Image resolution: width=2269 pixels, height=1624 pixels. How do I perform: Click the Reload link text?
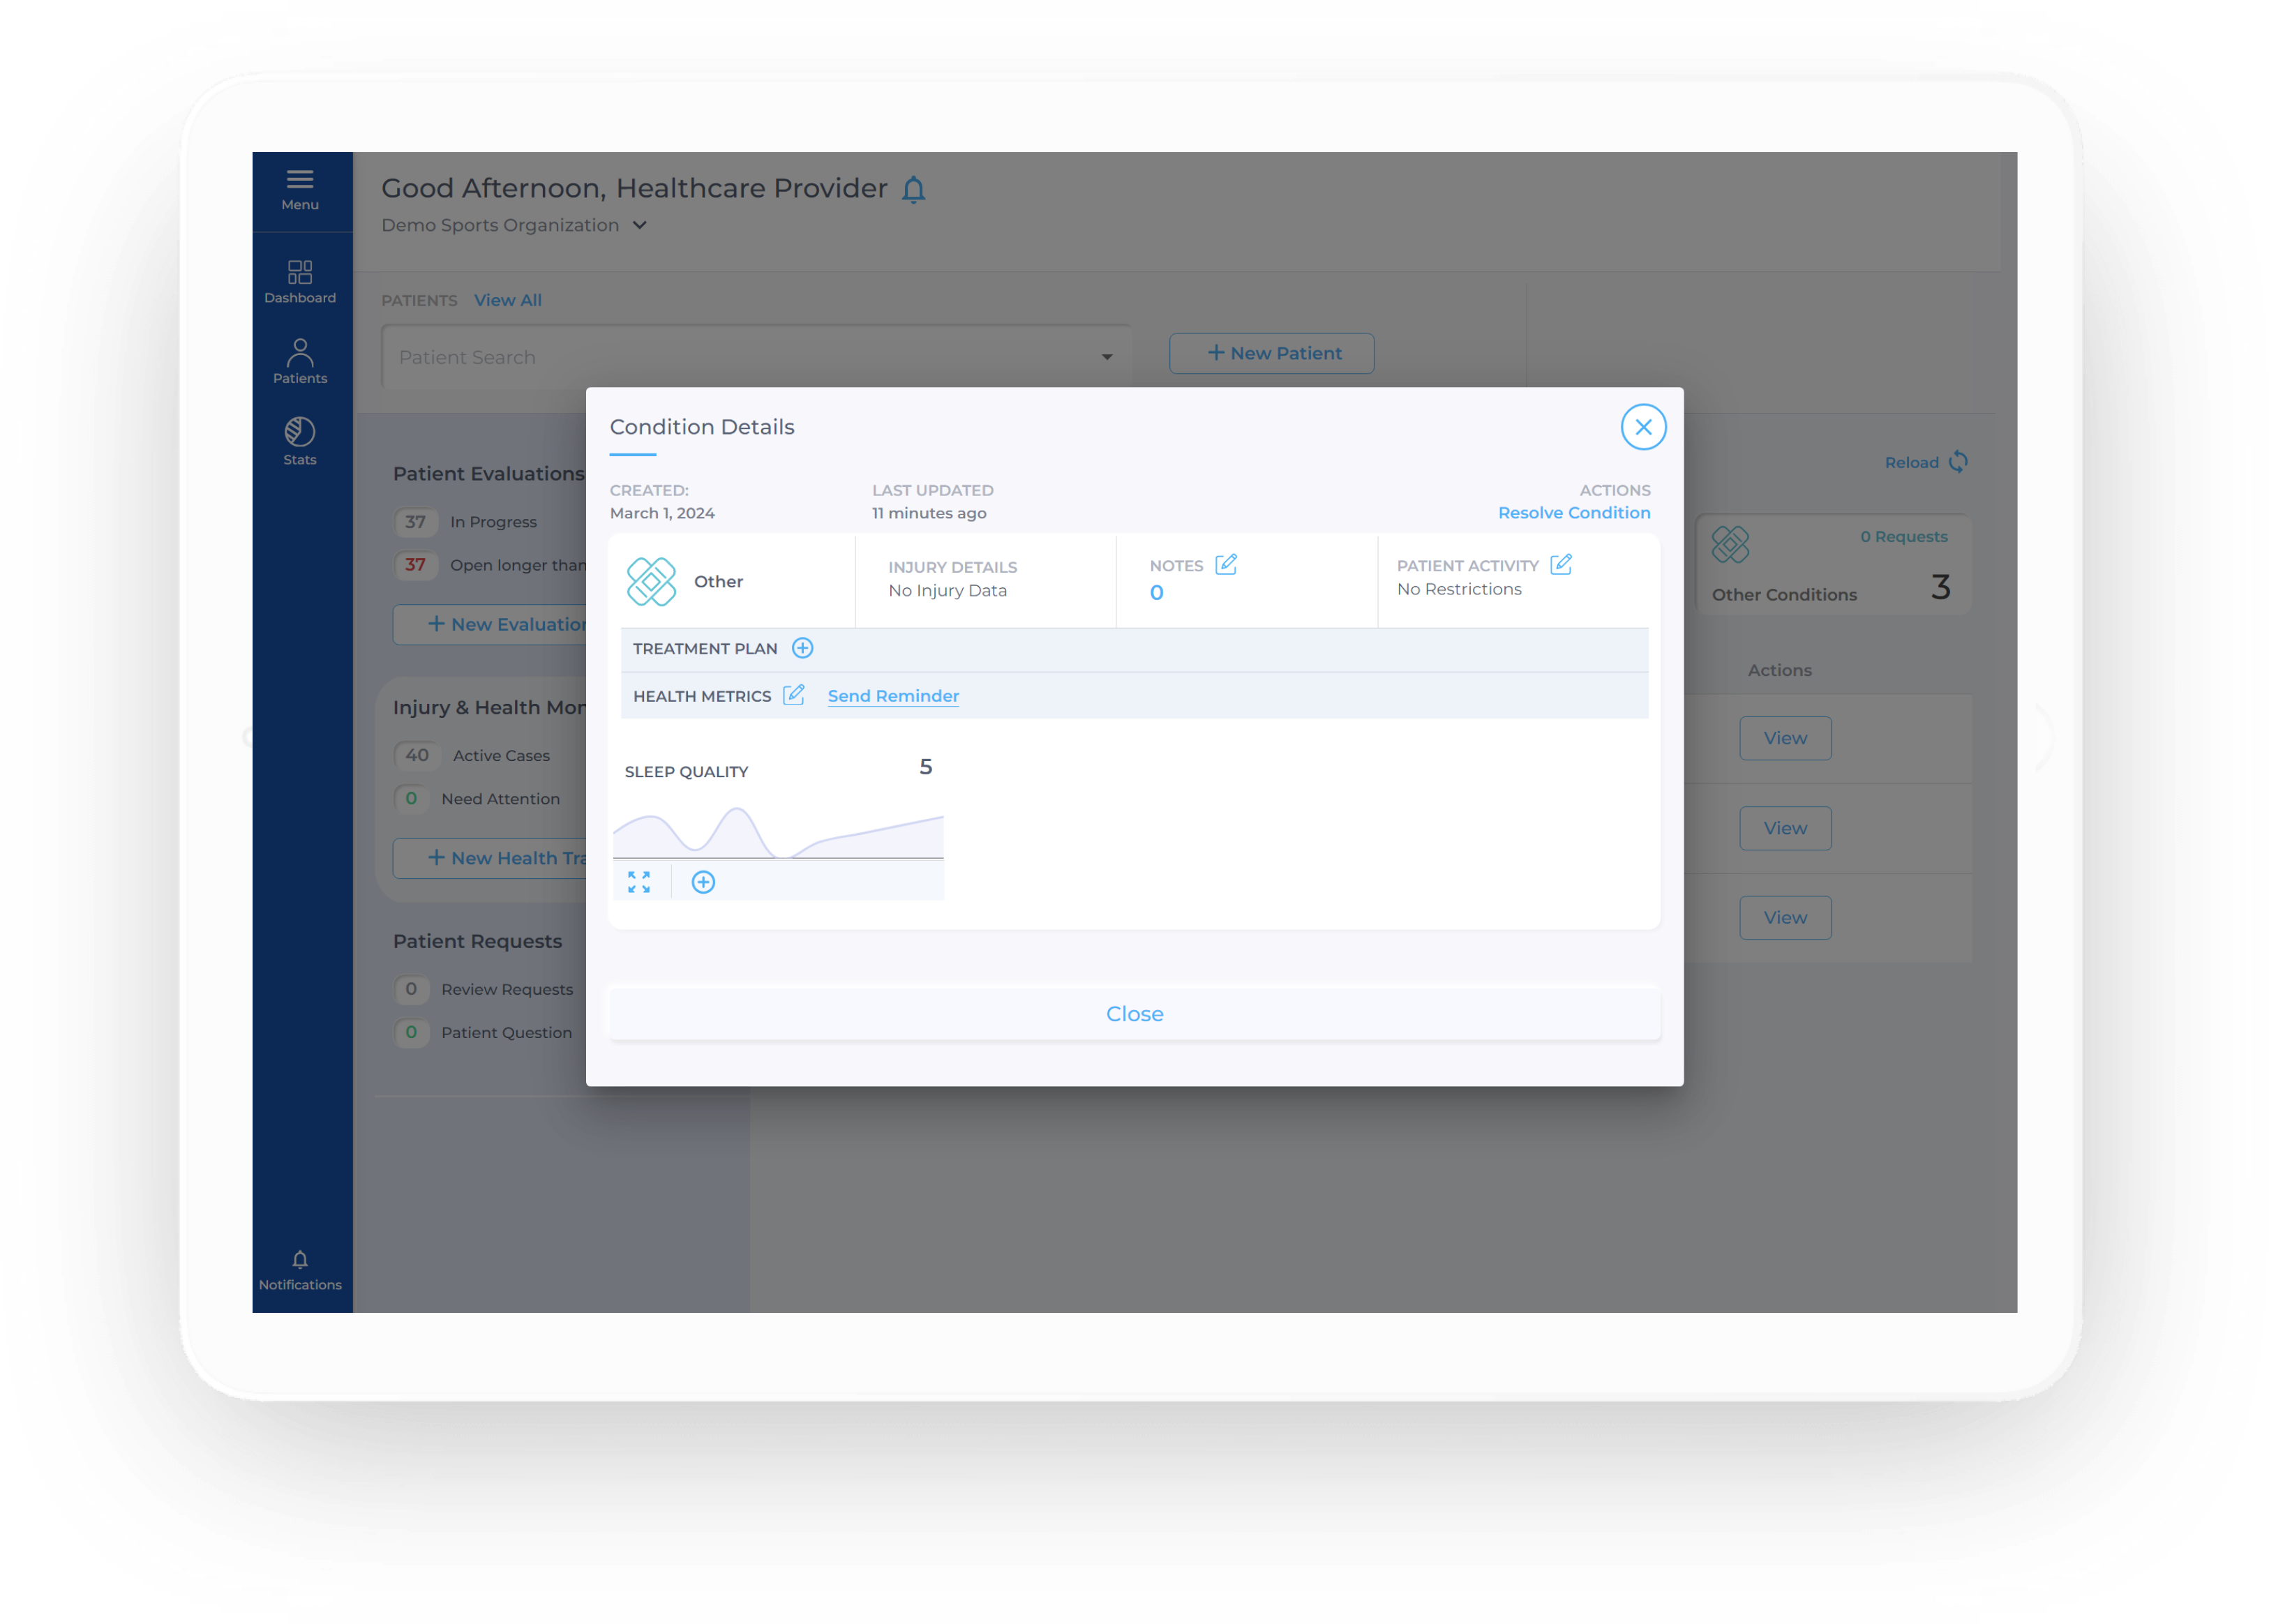point(1911,462)
